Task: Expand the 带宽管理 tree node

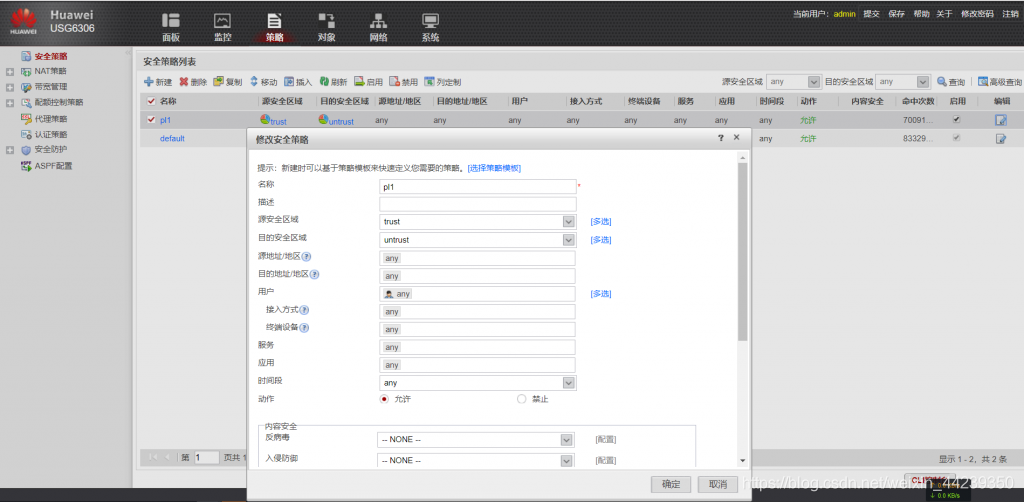Action: (x=10, y=87)
